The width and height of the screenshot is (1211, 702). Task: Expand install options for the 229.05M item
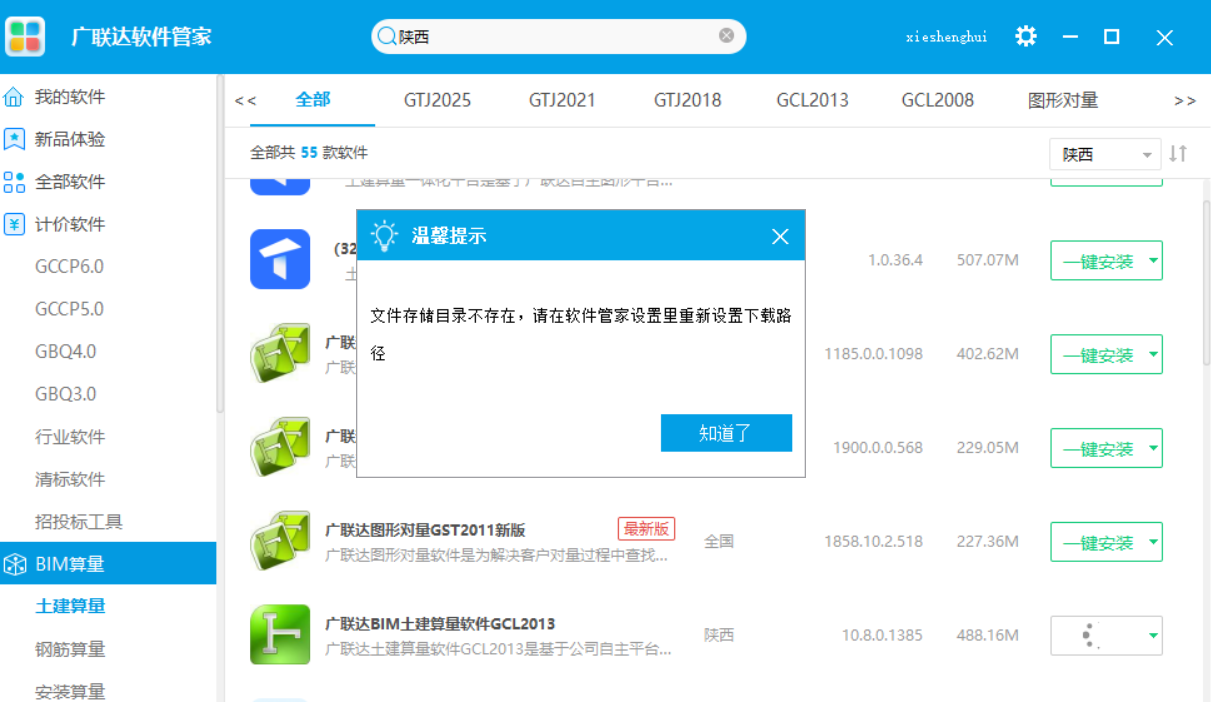pos(1153,449)
